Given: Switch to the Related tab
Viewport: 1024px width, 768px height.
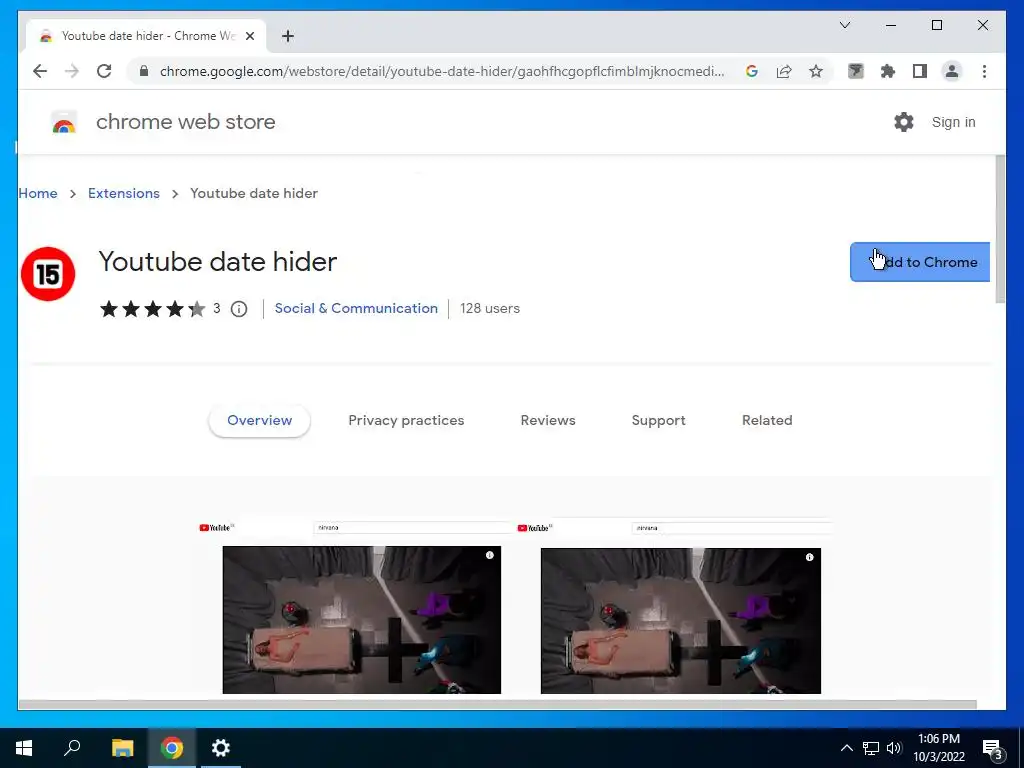Looking at the screenshot, I should tap(767, 421).
